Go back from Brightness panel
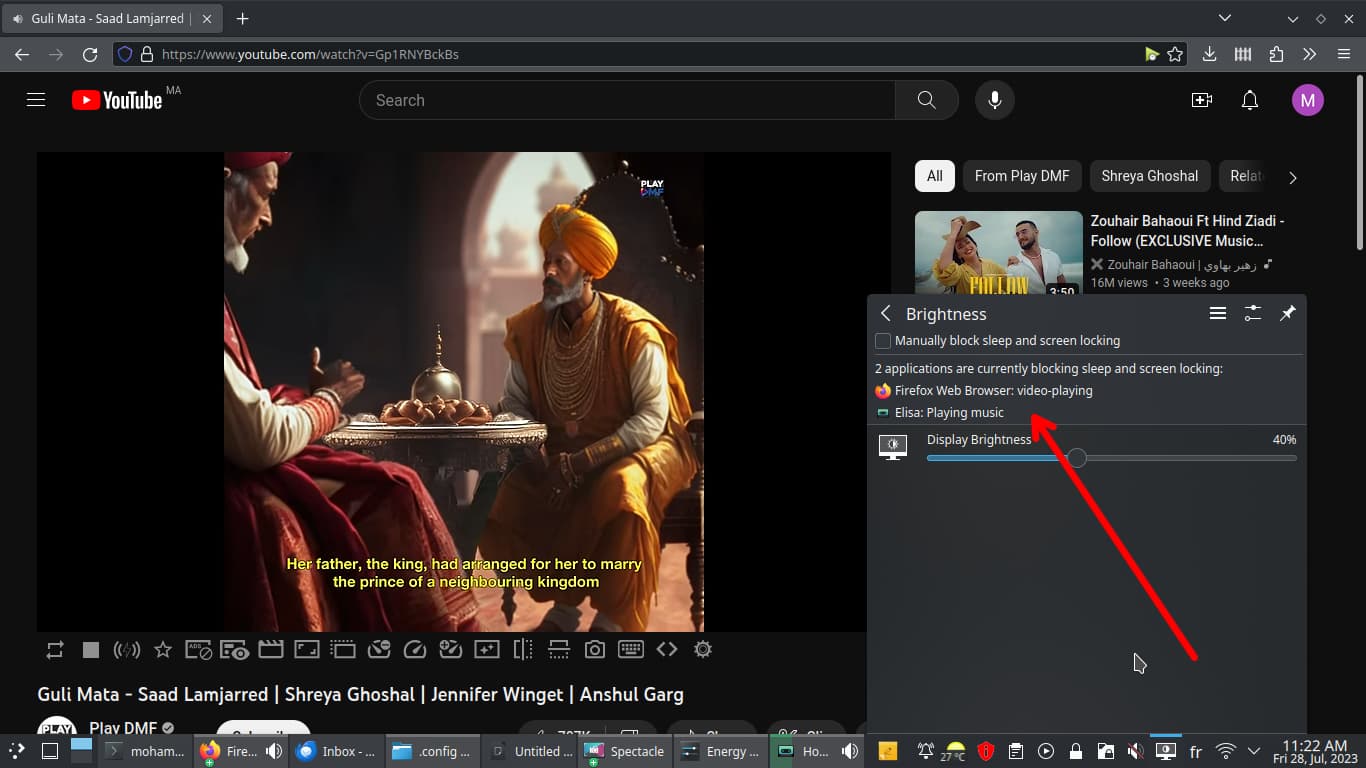This screenshot has height=768, width=1366. pyautogui.click(x=885, y=314)
